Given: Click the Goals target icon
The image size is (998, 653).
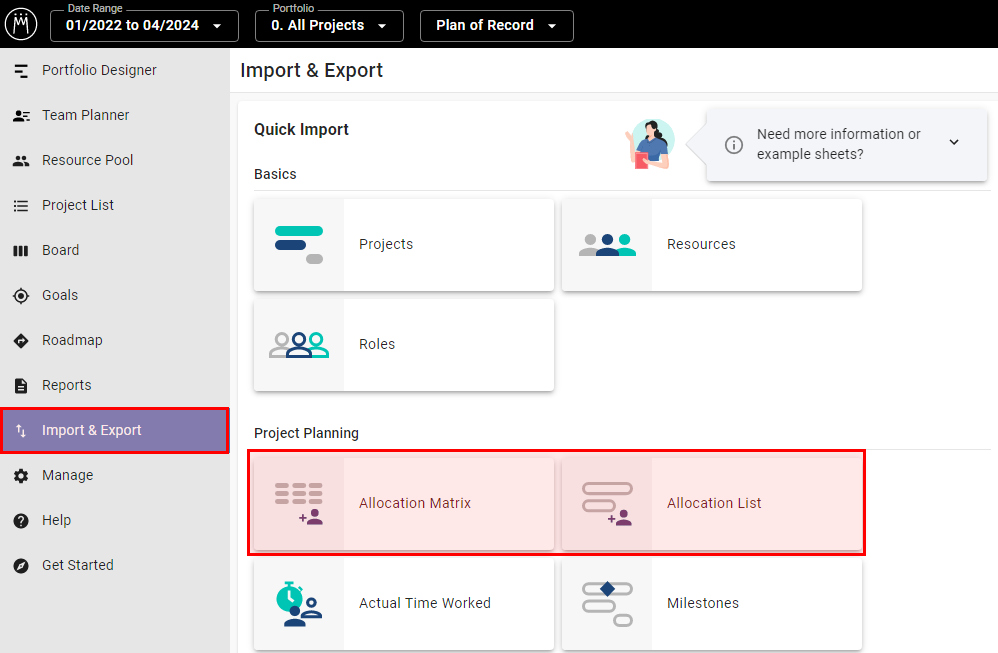Looking at the screenshot, I should (21, 296).
